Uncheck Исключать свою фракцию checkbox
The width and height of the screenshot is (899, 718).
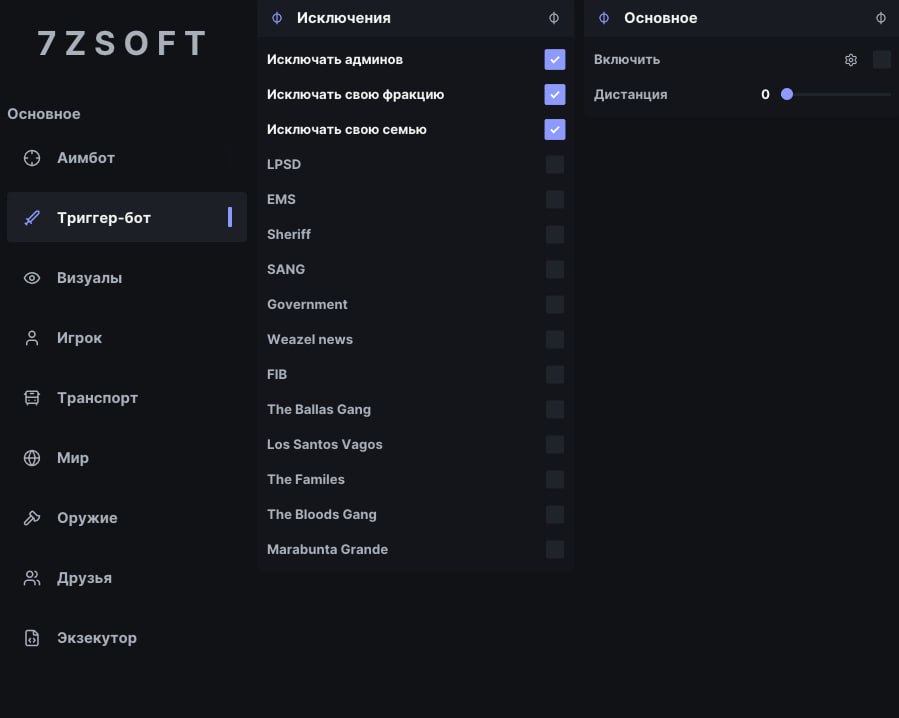point(555,95)
